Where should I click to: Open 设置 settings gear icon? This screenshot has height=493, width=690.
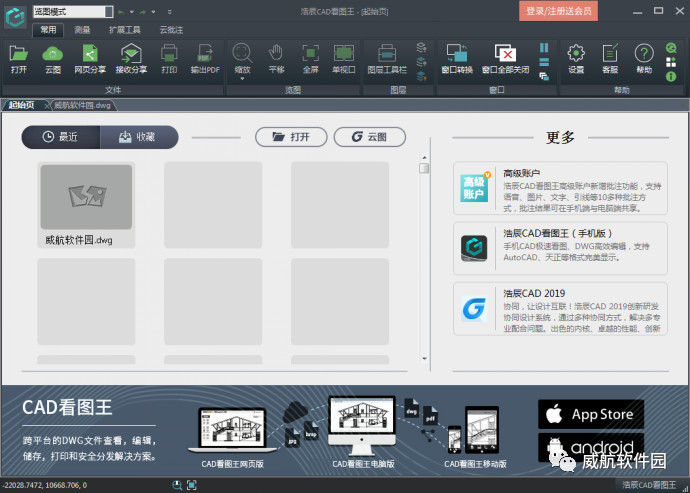[576, 58]
